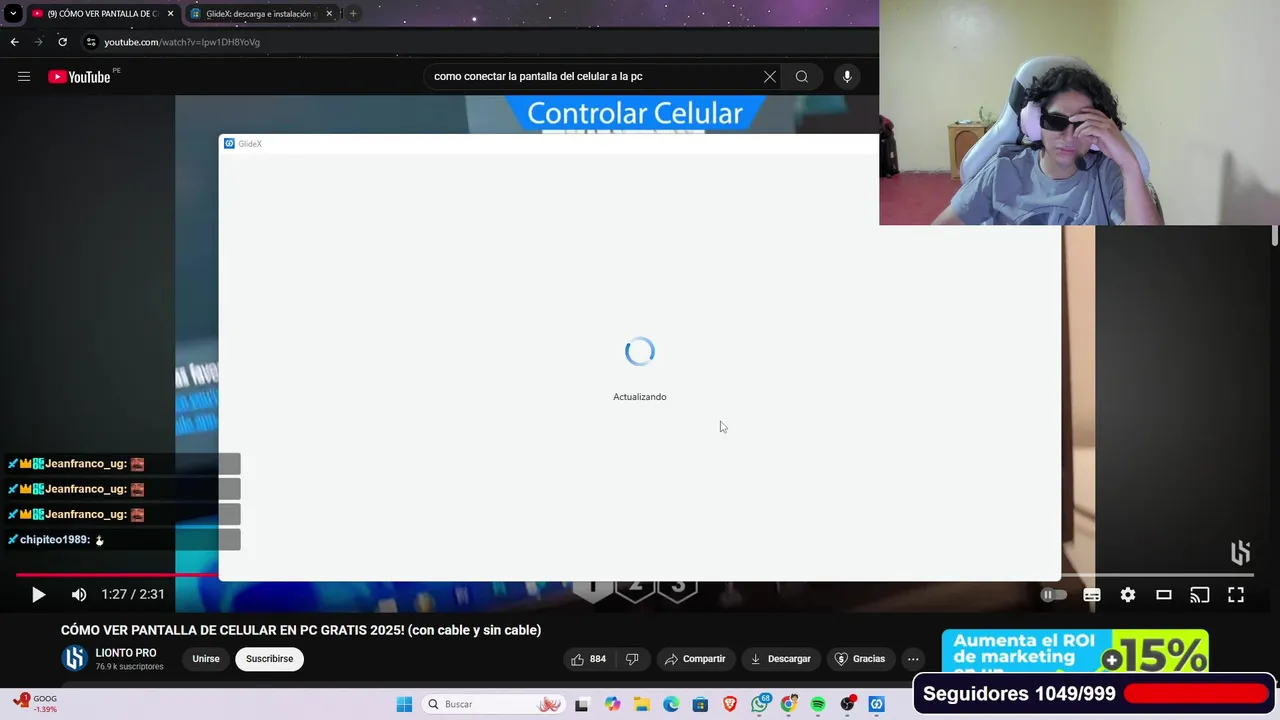Screen dimensions: 1280x720
Task: Open Microsoft Store from the taskbar
Action: [x=701, y=704]
